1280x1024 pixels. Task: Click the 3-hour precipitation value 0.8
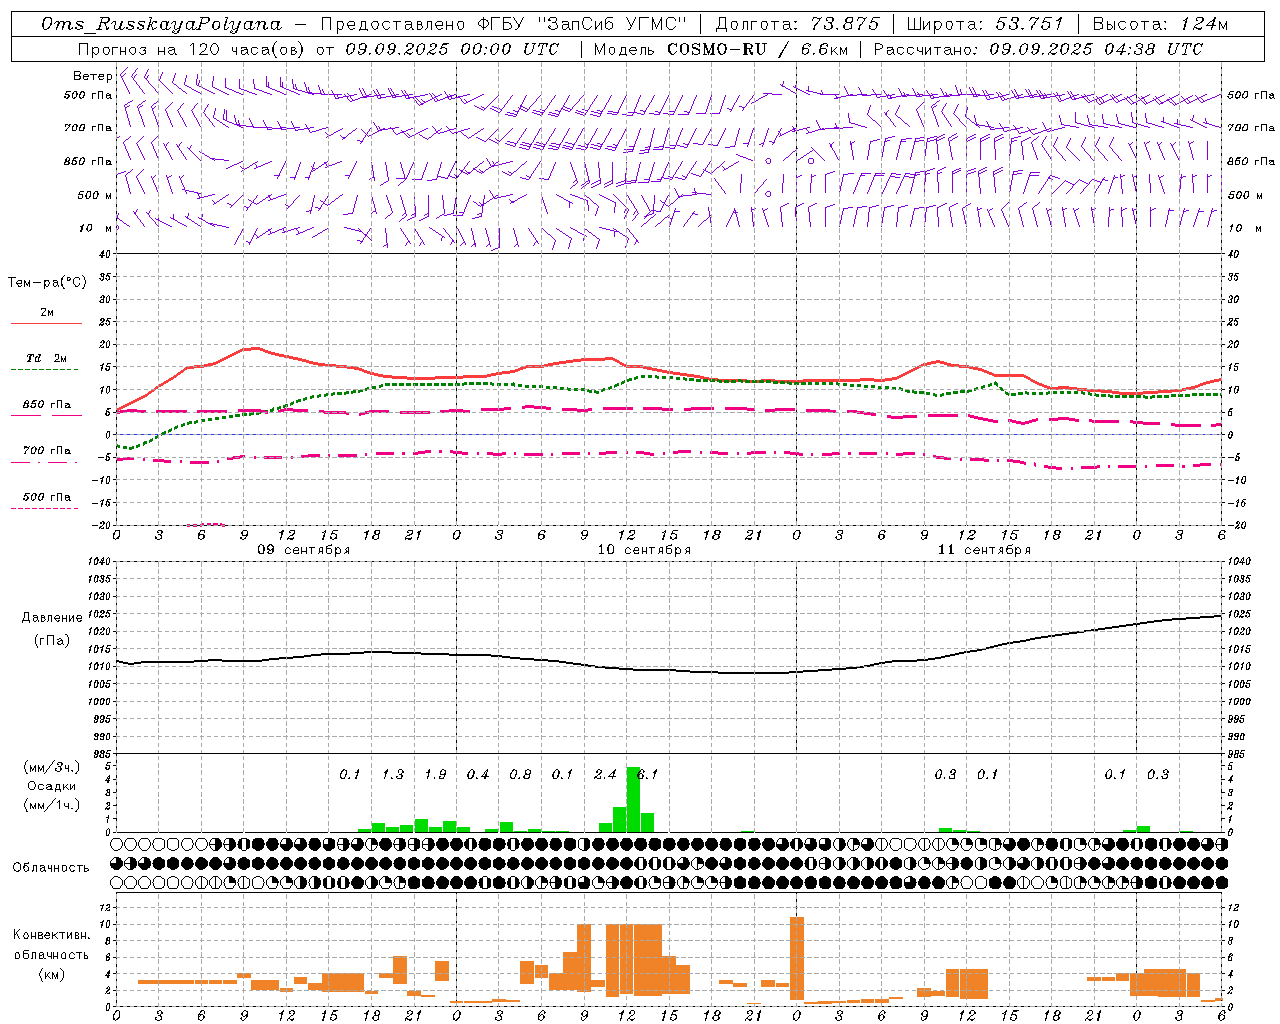pos(520,775)
